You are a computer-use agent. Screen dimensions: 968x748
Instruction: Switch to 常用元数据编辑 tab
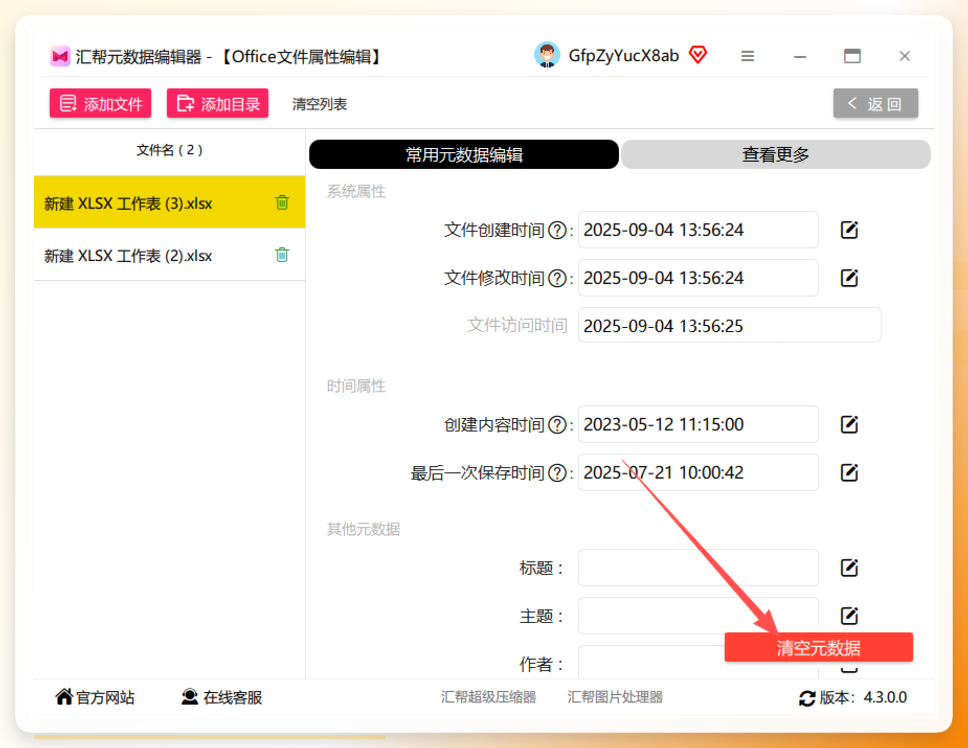(464, 154)
